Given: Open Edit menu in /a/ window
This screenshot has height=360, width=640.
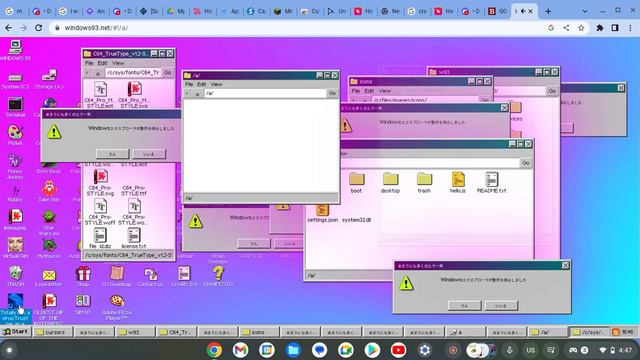Looking at the screenshot, I should click(202, 84).
